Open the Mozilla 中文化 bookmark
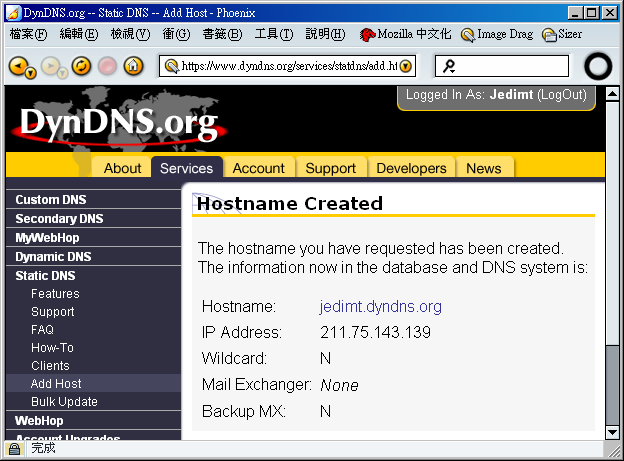 tap(406, 34)
